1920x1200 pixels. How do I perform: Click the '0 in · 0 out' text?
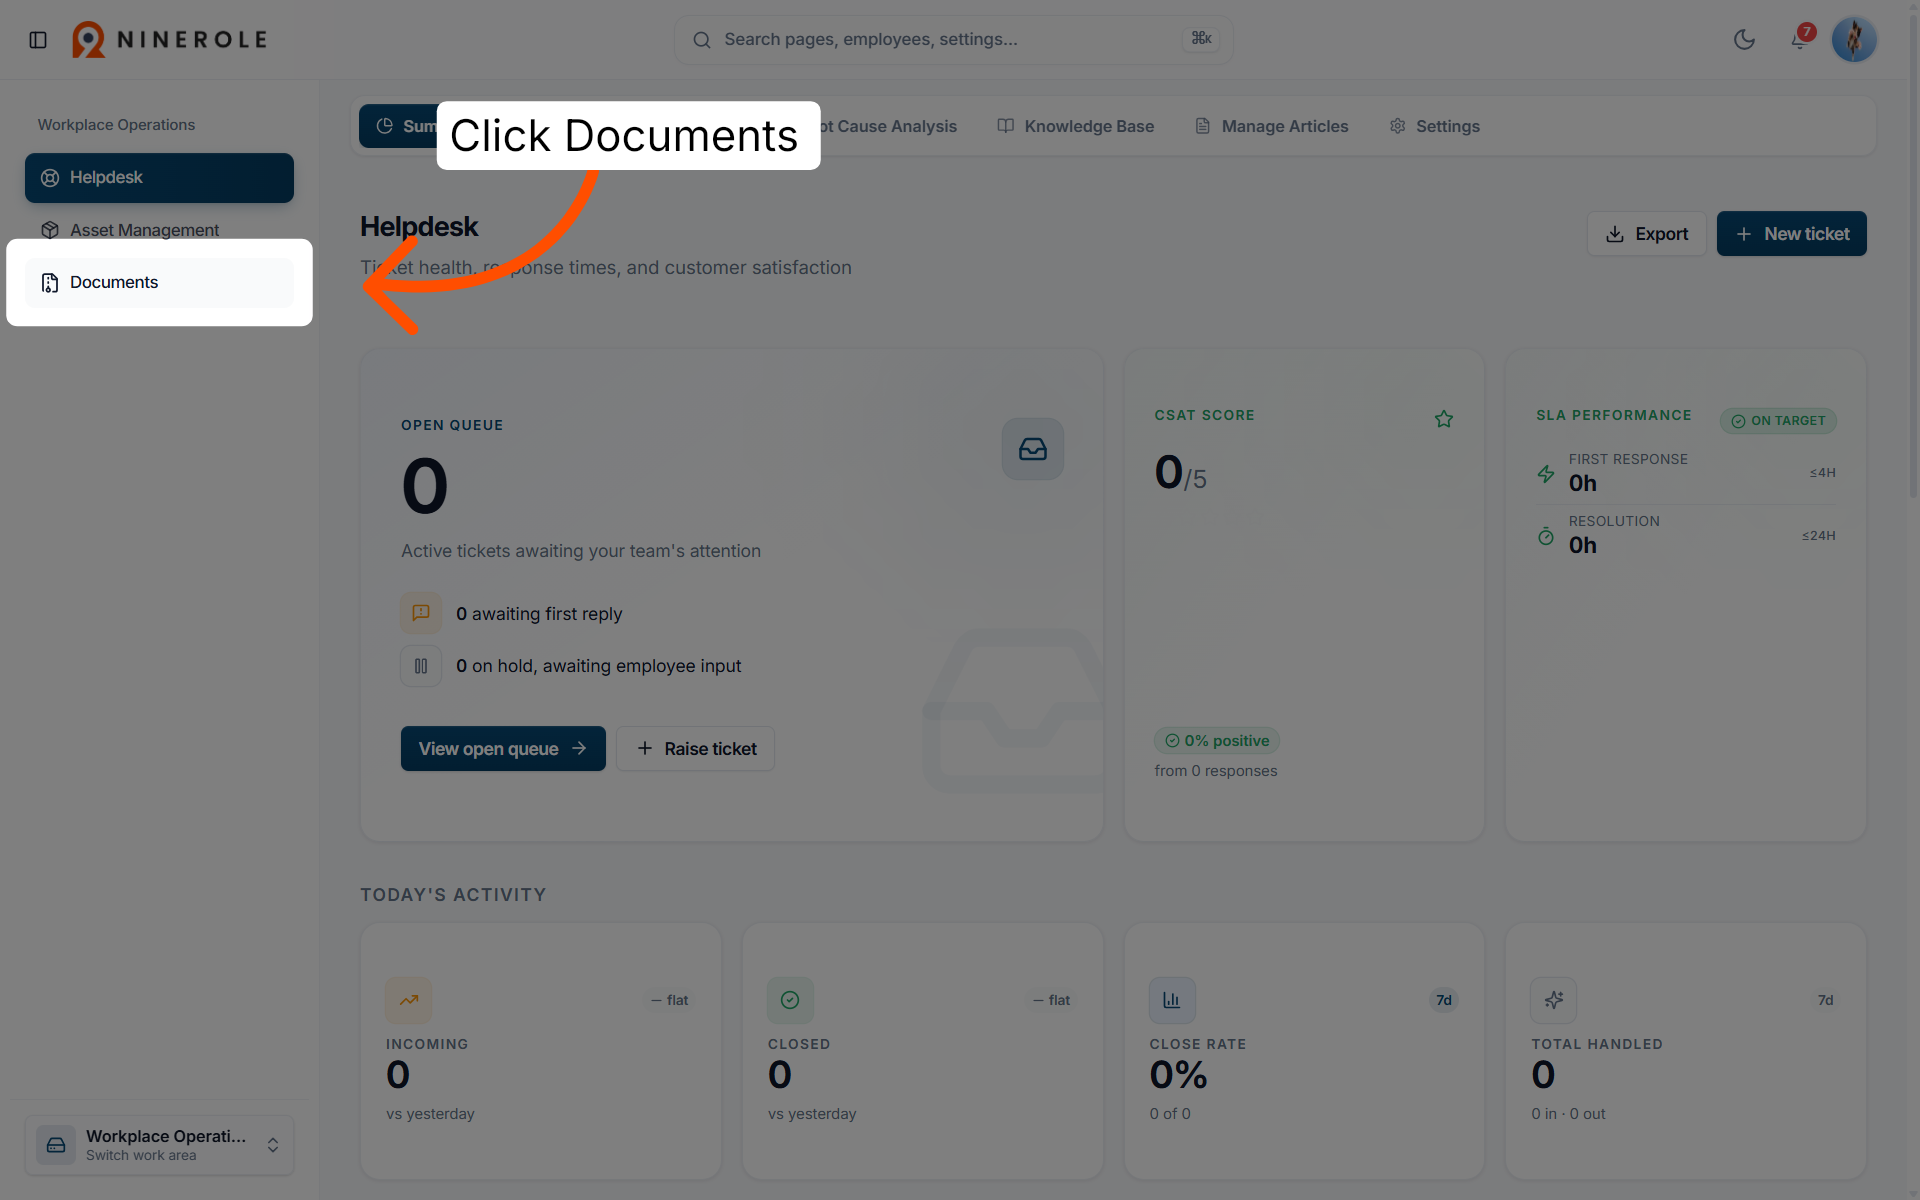1568,1114
